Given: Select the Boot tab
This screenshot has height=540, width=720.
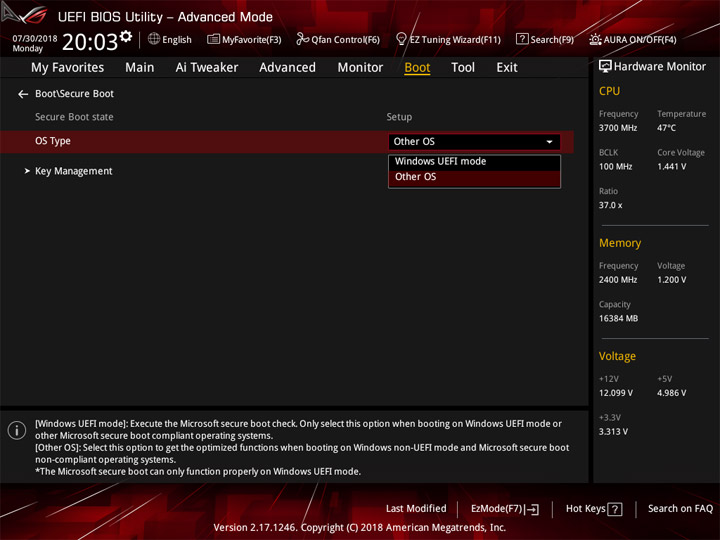Looking at the screenshot, I should click(x=417, y=68).
